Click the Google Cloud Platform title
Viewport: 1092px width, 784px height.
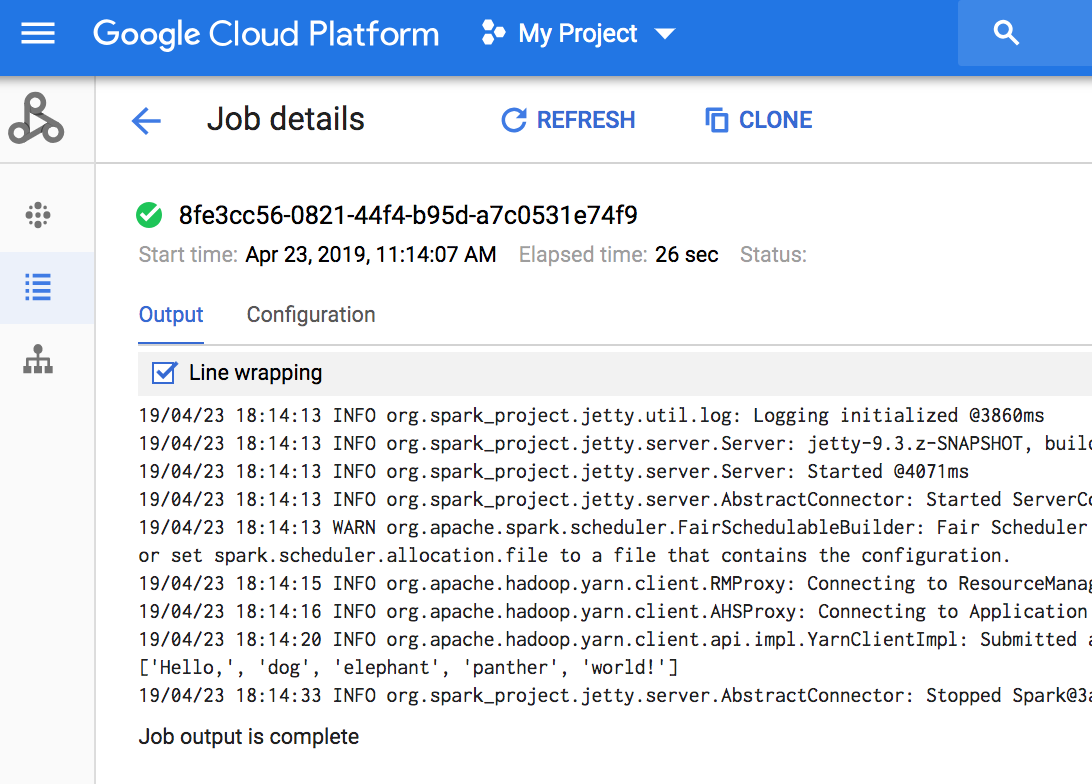pyautogui.click(x=266, y=34)
